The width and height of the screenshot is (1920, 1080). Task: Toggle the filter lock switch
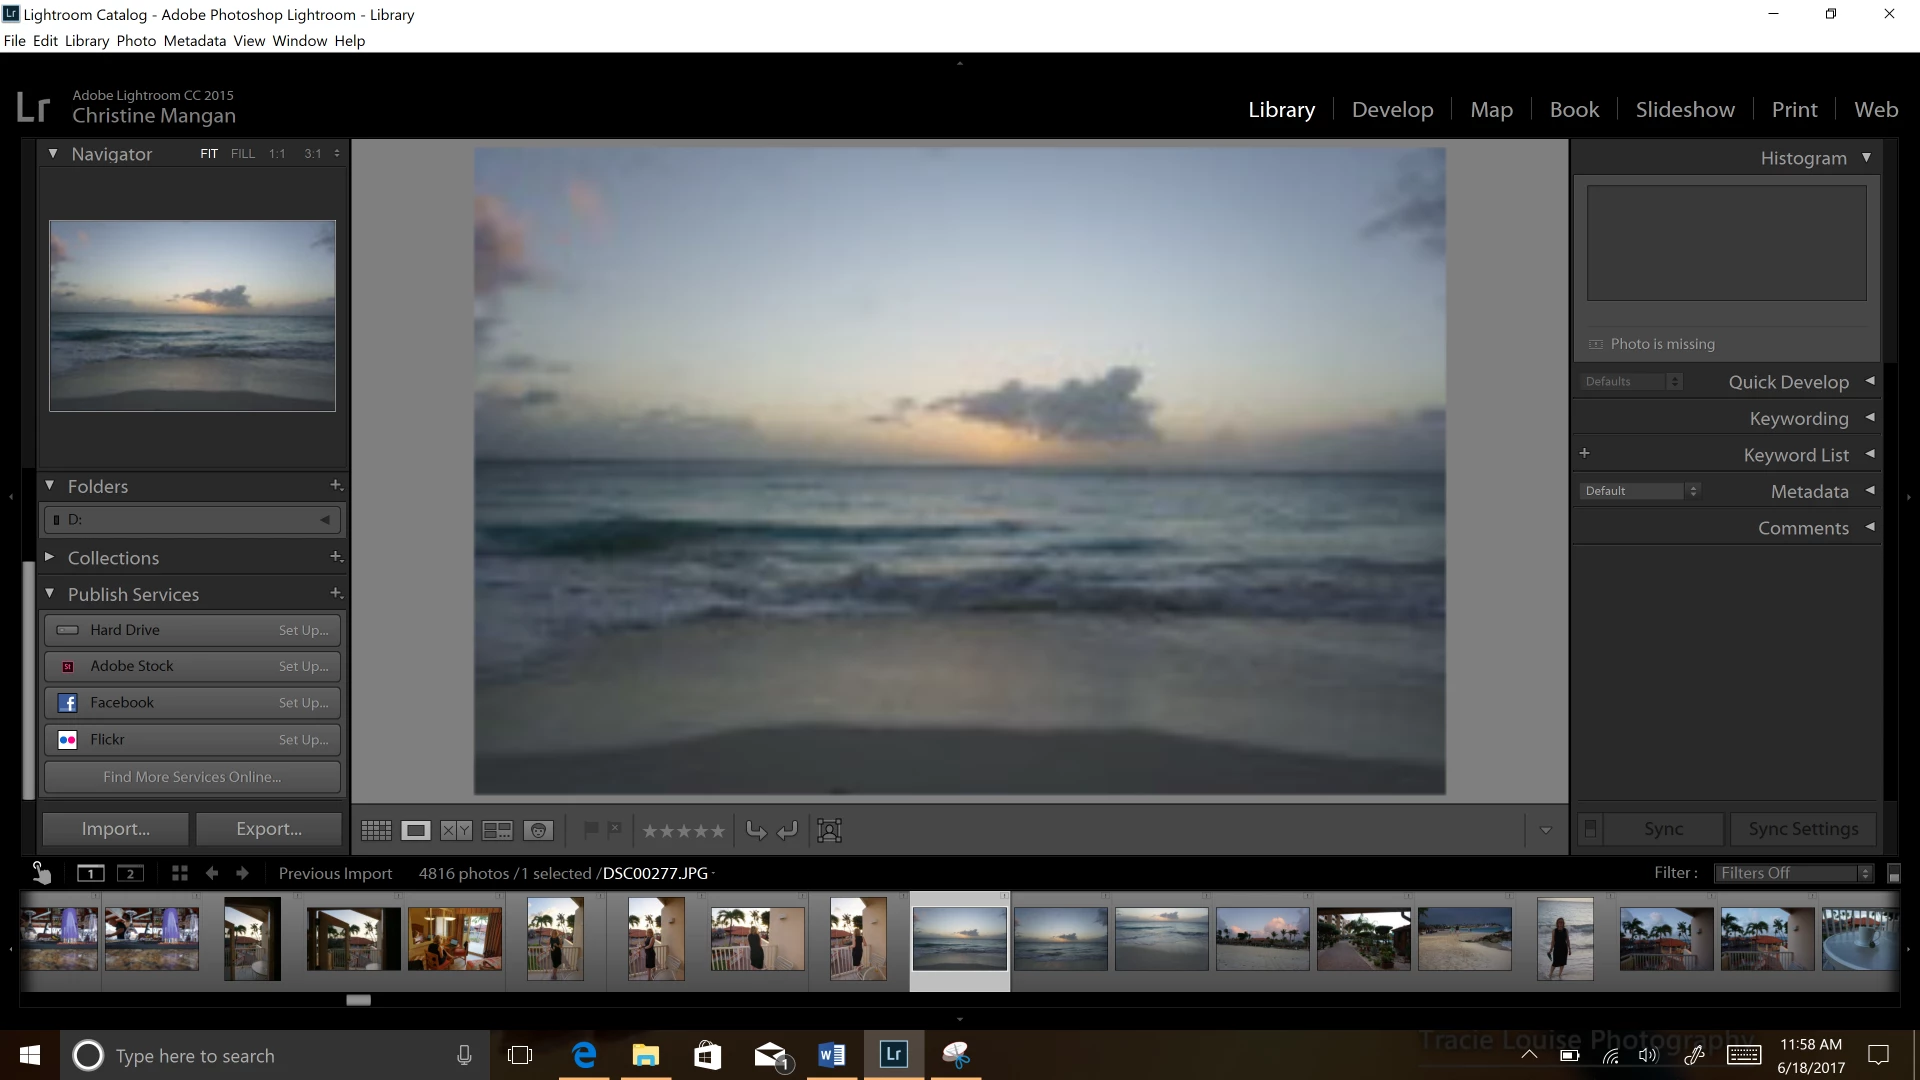(1893, 873)
